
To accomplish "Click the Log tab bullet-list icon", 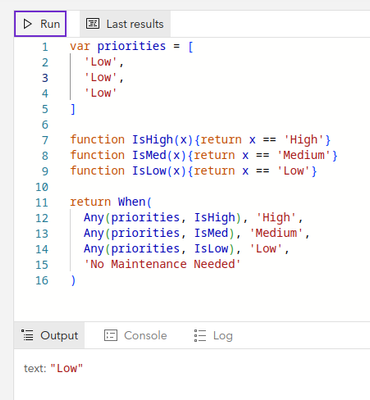I will [200, 336].
